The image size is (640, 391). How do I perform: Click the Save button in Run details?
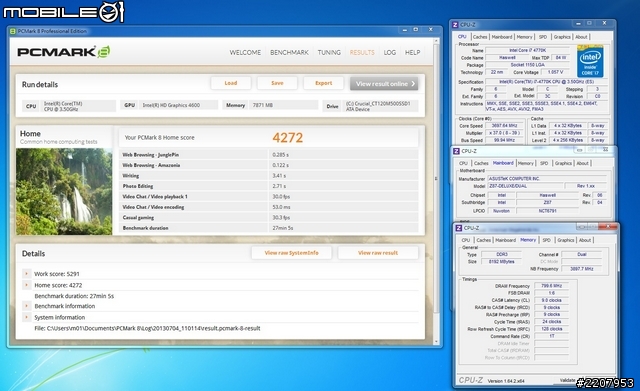pos(277,83)
